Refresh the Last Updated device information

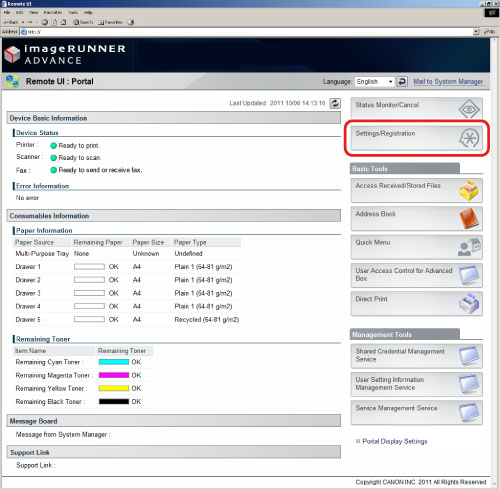[x=335, y=103]
